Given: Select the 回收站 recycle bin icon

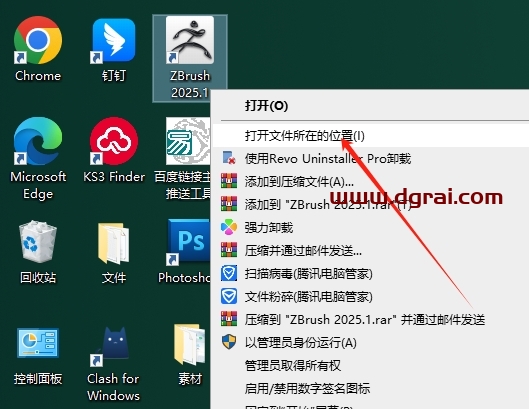Looking at the screenshot, I should coord(38,251).
